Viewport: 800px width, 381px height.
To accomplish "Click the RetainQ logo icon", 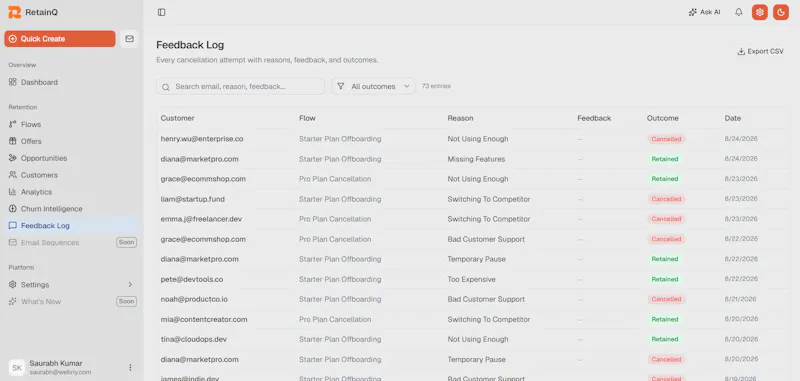I will pos(15,12).
